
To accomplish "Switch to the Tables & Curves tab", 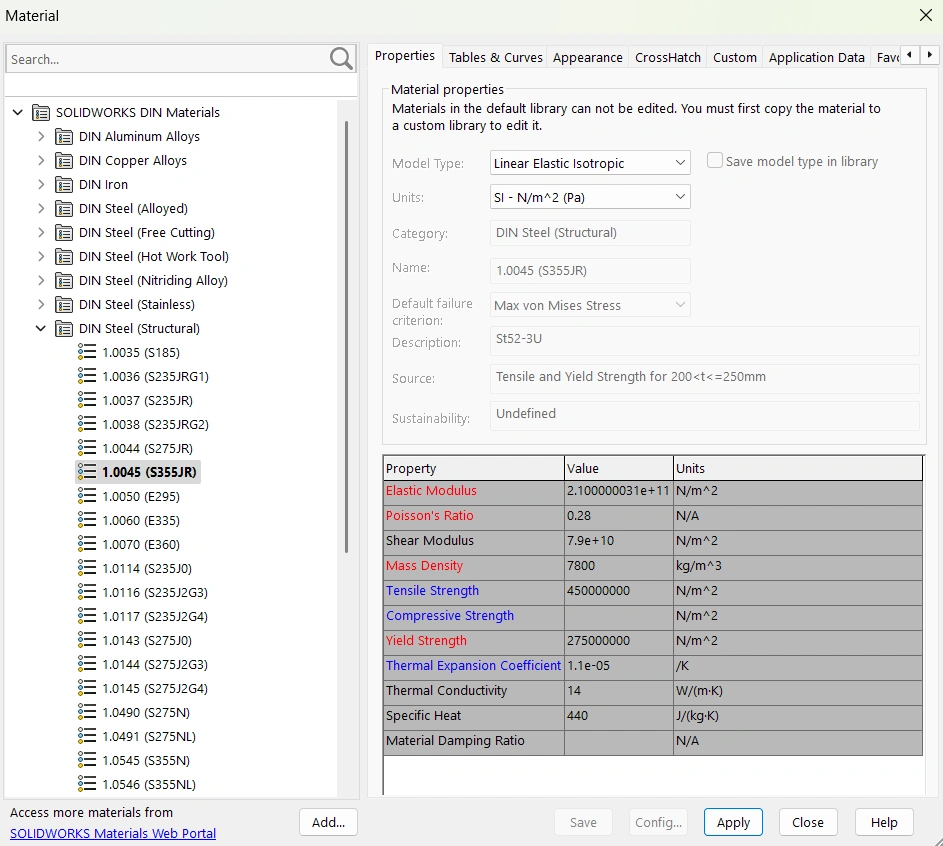I will pos(496,58).
